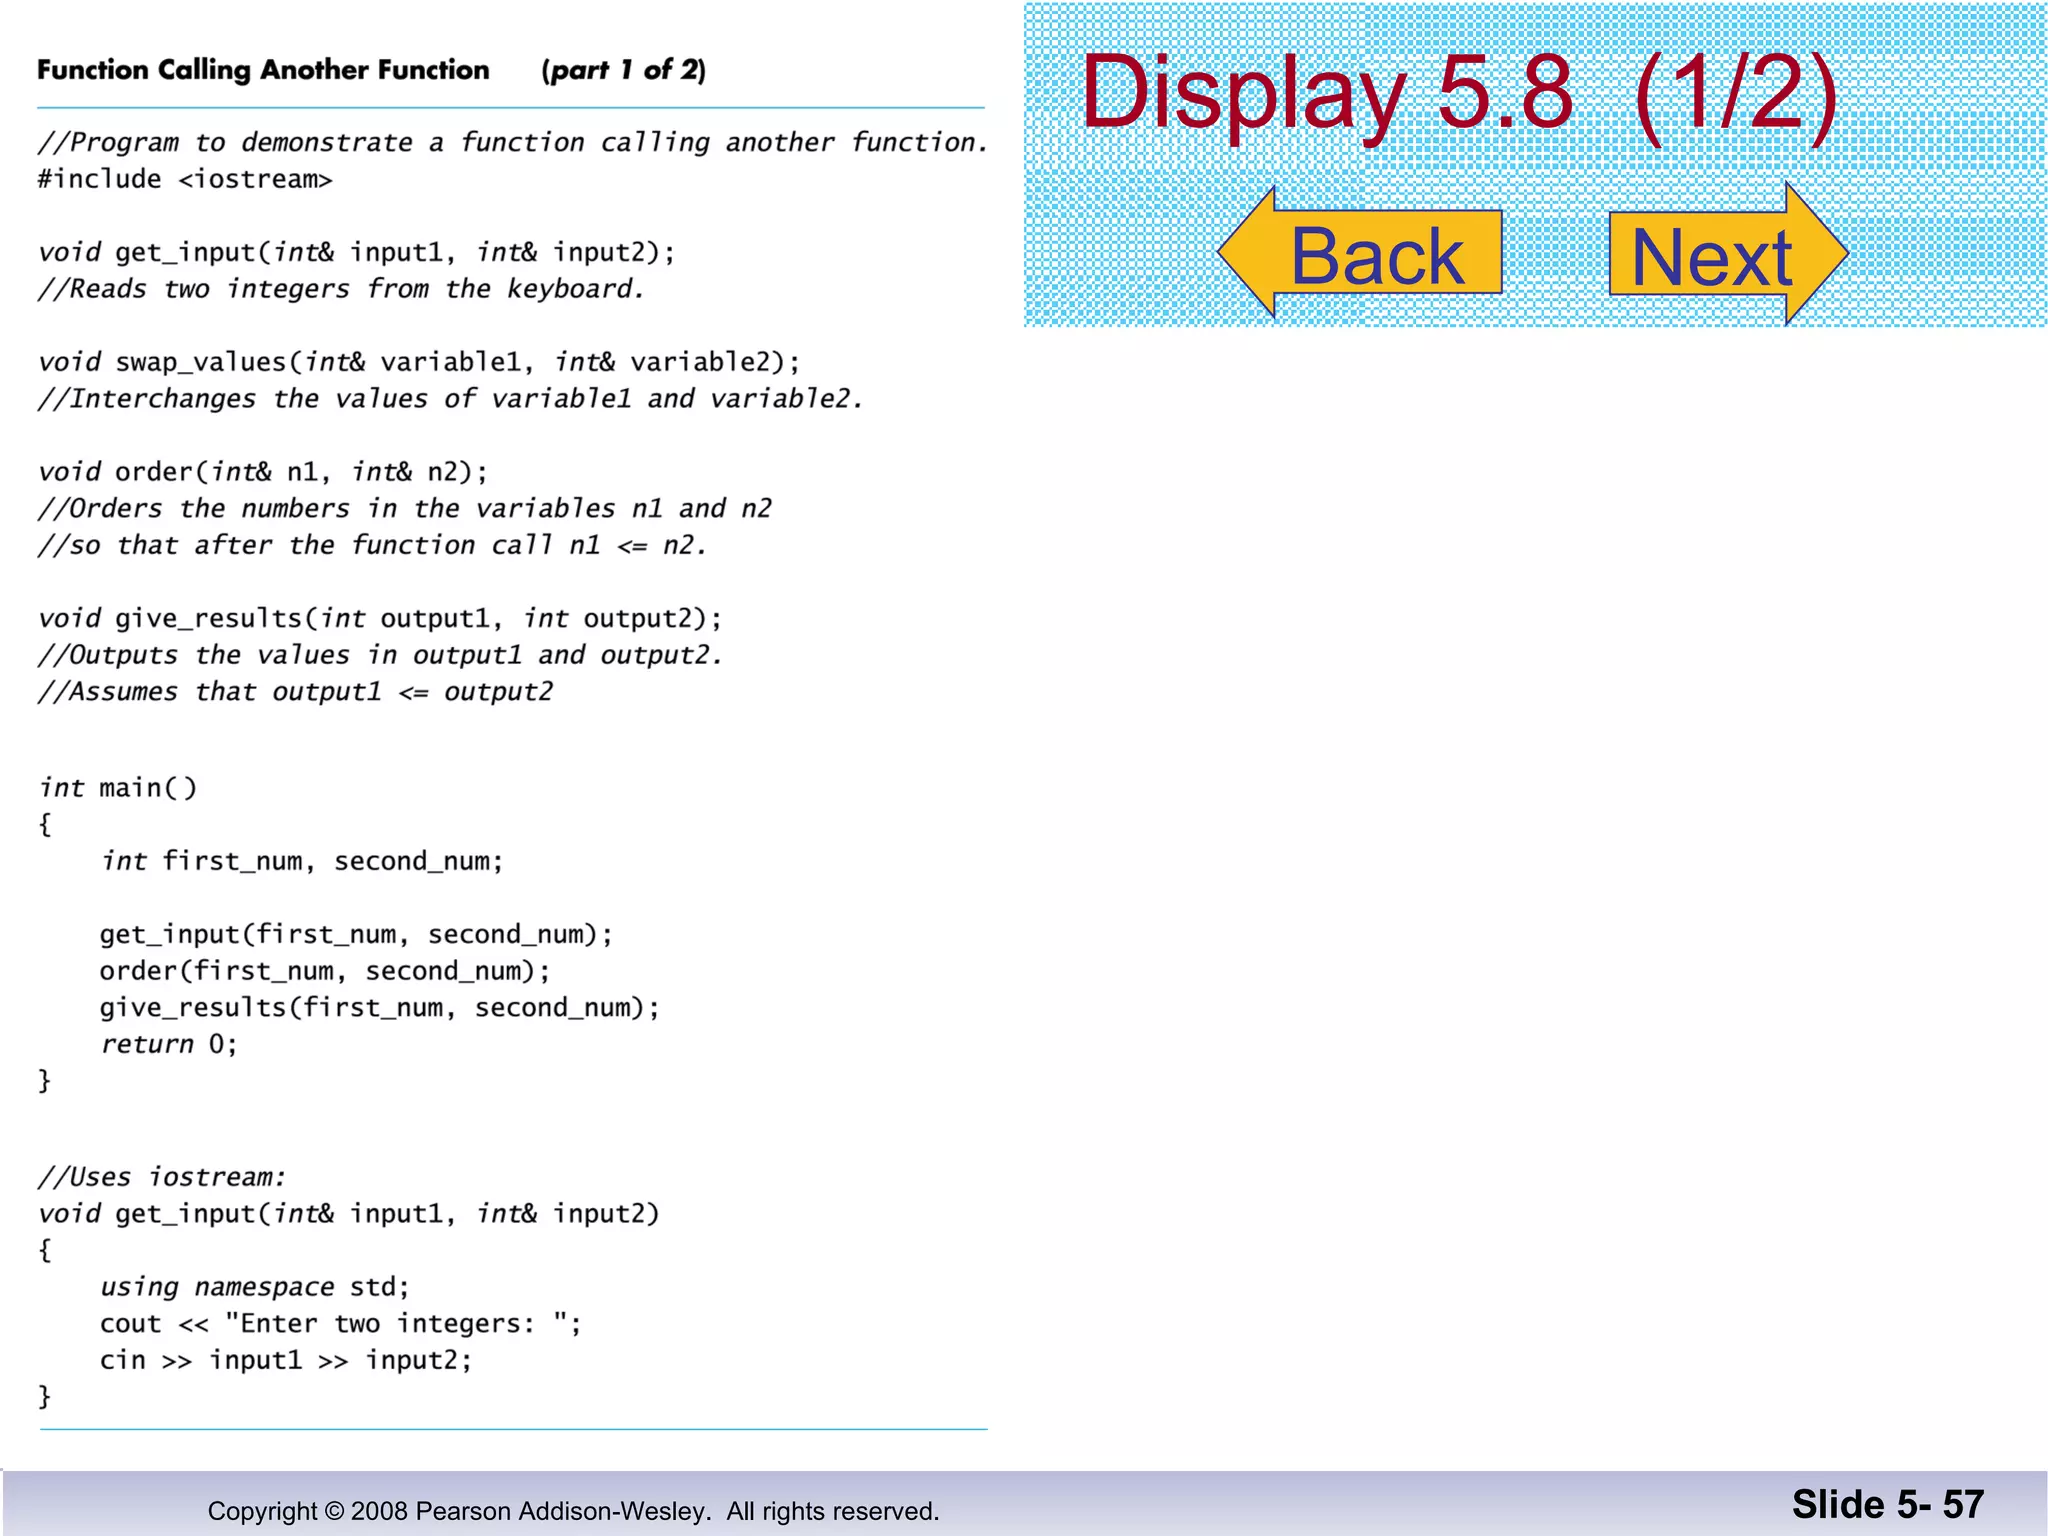Click the '//Assumes that output1 <= output2' comment
This screenshot has height=1536, width=2048.
pos(295,692)
